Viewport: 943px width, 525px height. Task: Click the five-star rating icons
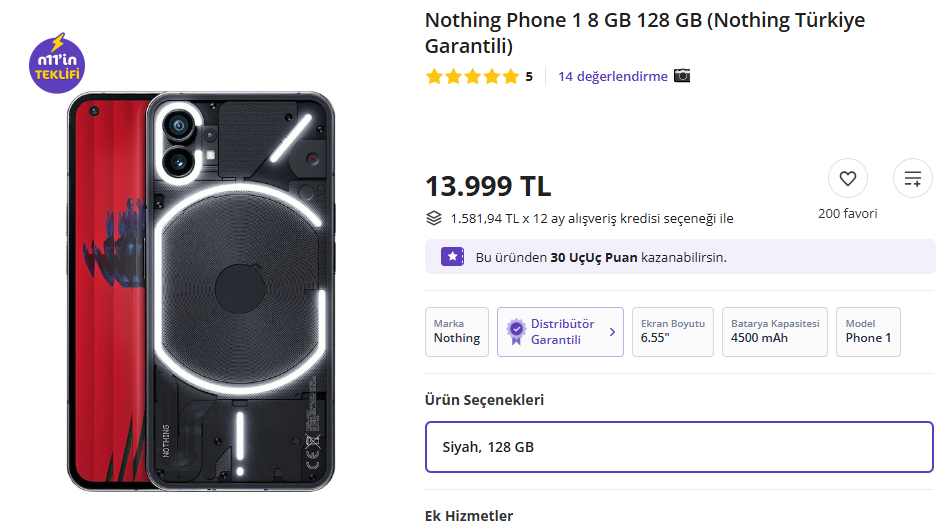point(472,76)
